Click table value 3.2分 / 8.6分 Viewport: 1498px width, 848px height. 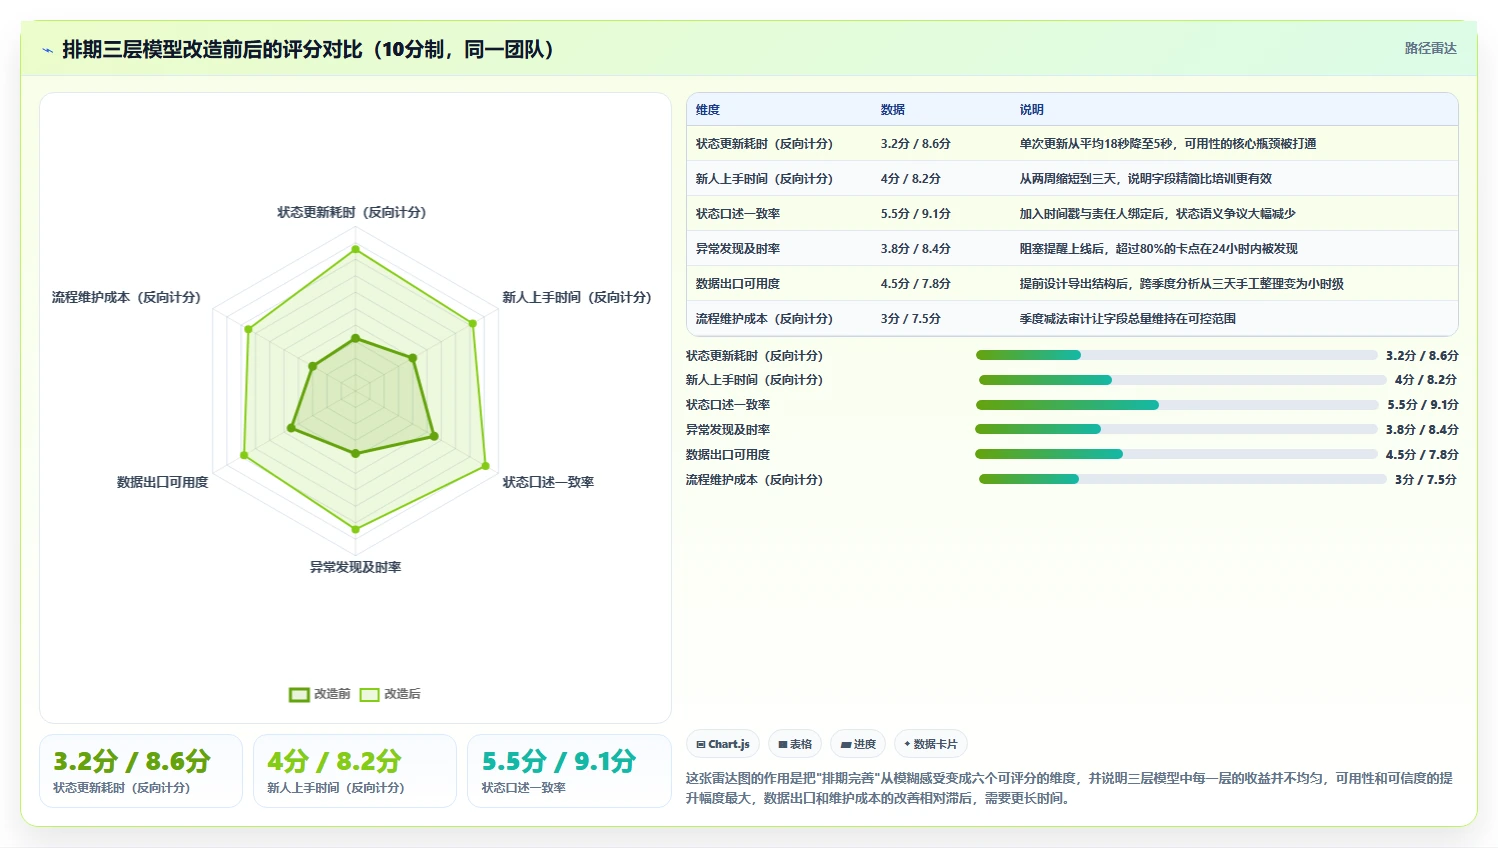[915, 144]
